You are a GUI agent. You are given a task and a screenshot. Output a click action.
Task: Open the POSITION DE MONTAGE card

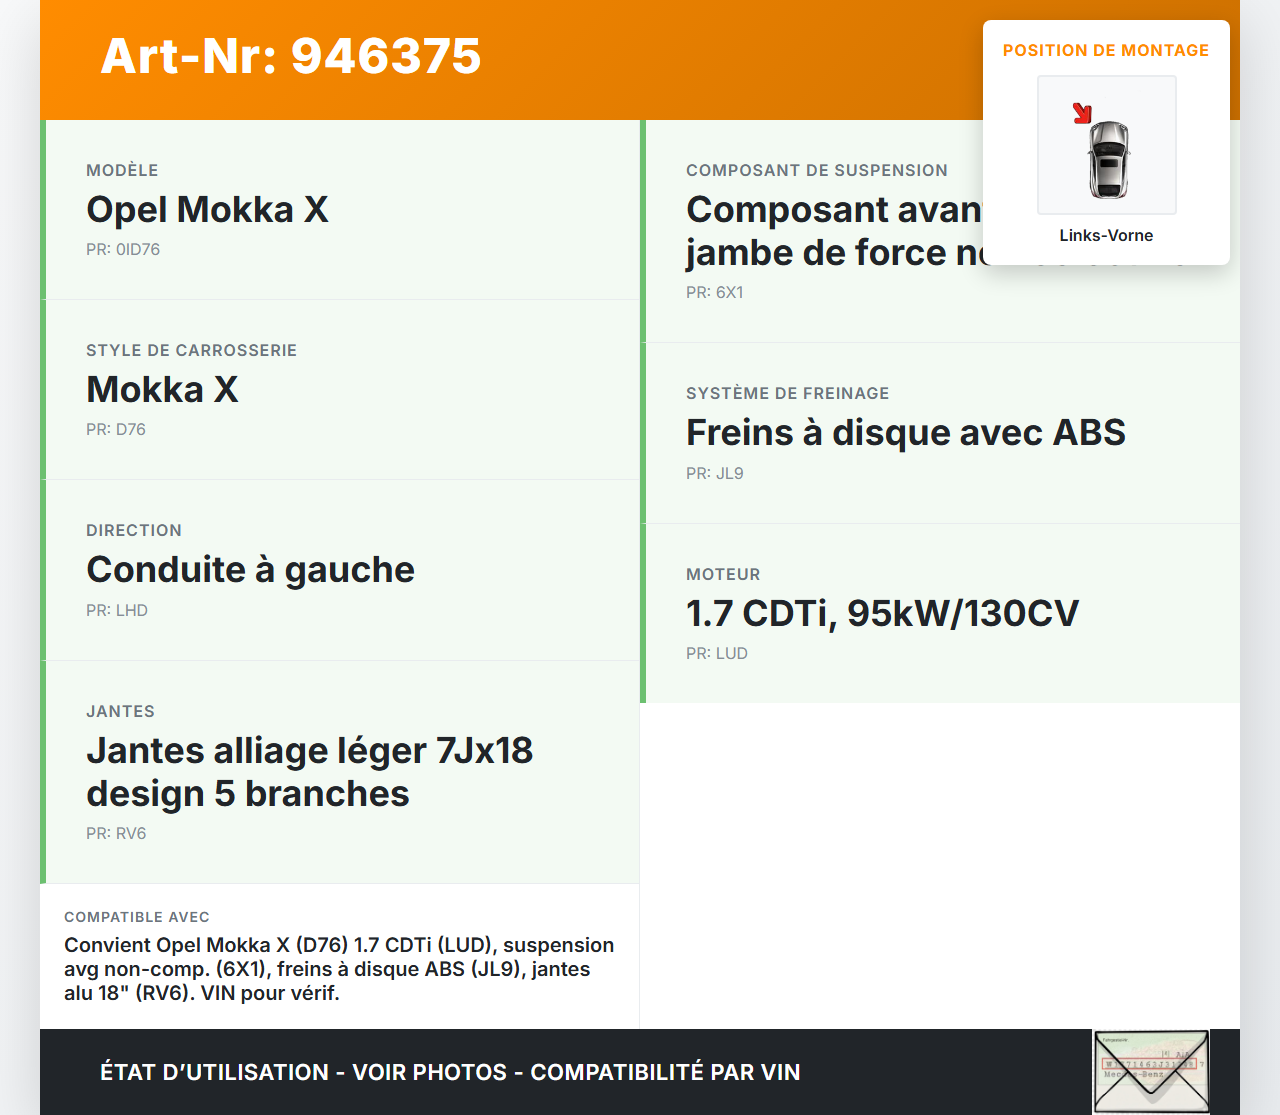pyautogui.click(x=1106, y=50)
